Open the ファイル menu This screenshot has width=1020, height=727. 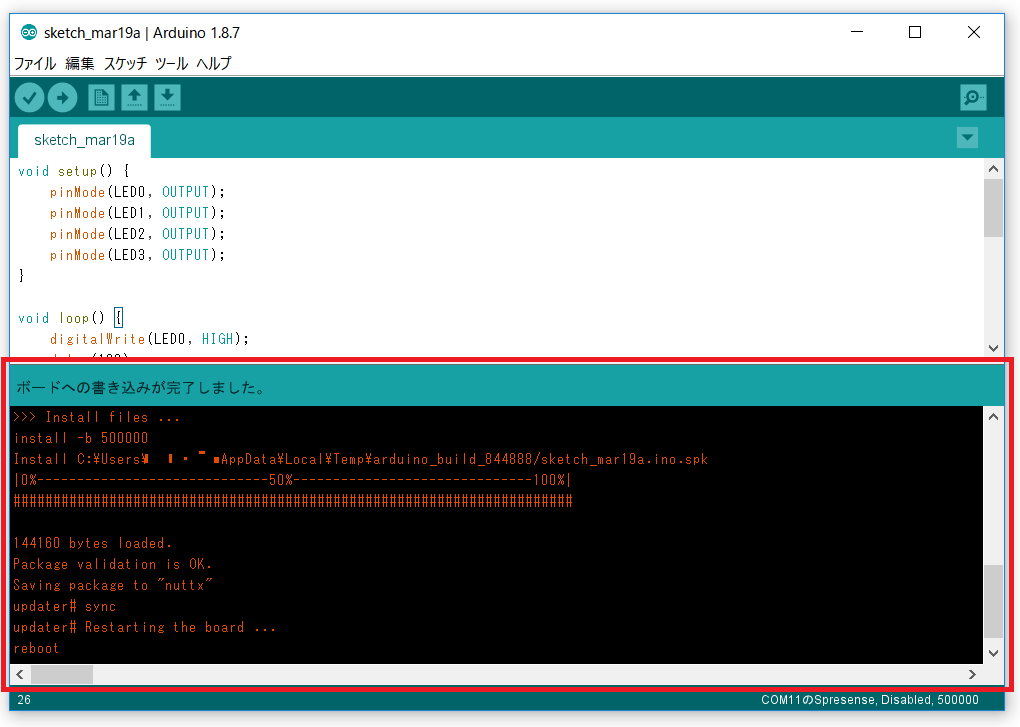coord(35,63)
